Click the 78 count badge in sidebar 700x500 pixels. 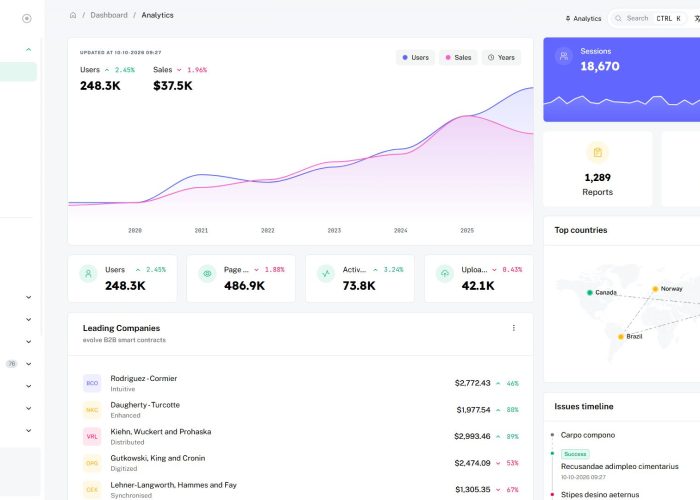point(12,364)
